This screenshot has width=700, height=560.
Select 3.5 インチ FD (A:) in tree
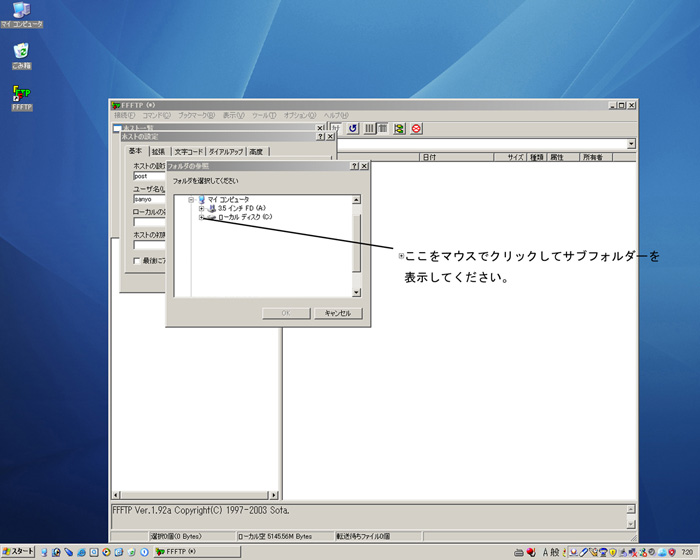(x=242, y=208)
